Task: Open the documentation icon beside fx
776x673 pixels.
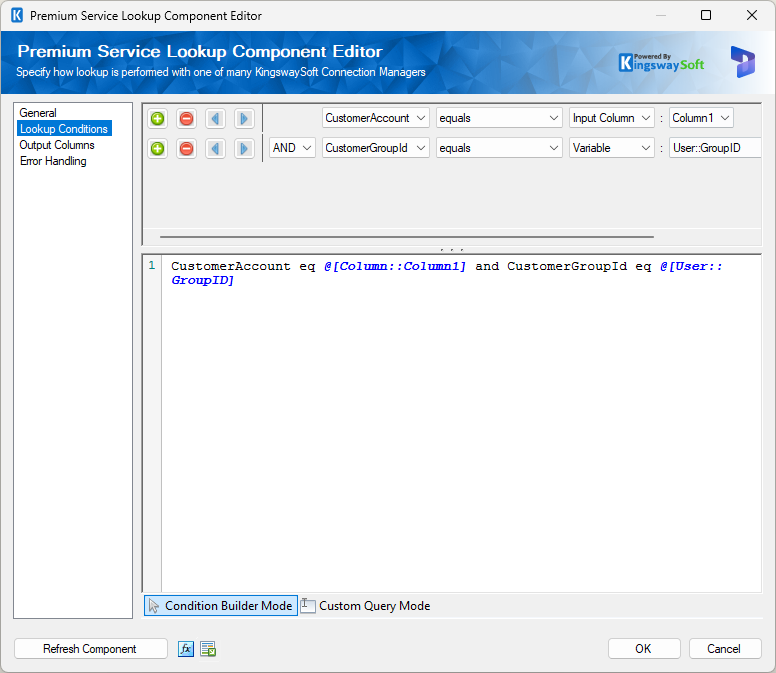Action: click(208, 649)
